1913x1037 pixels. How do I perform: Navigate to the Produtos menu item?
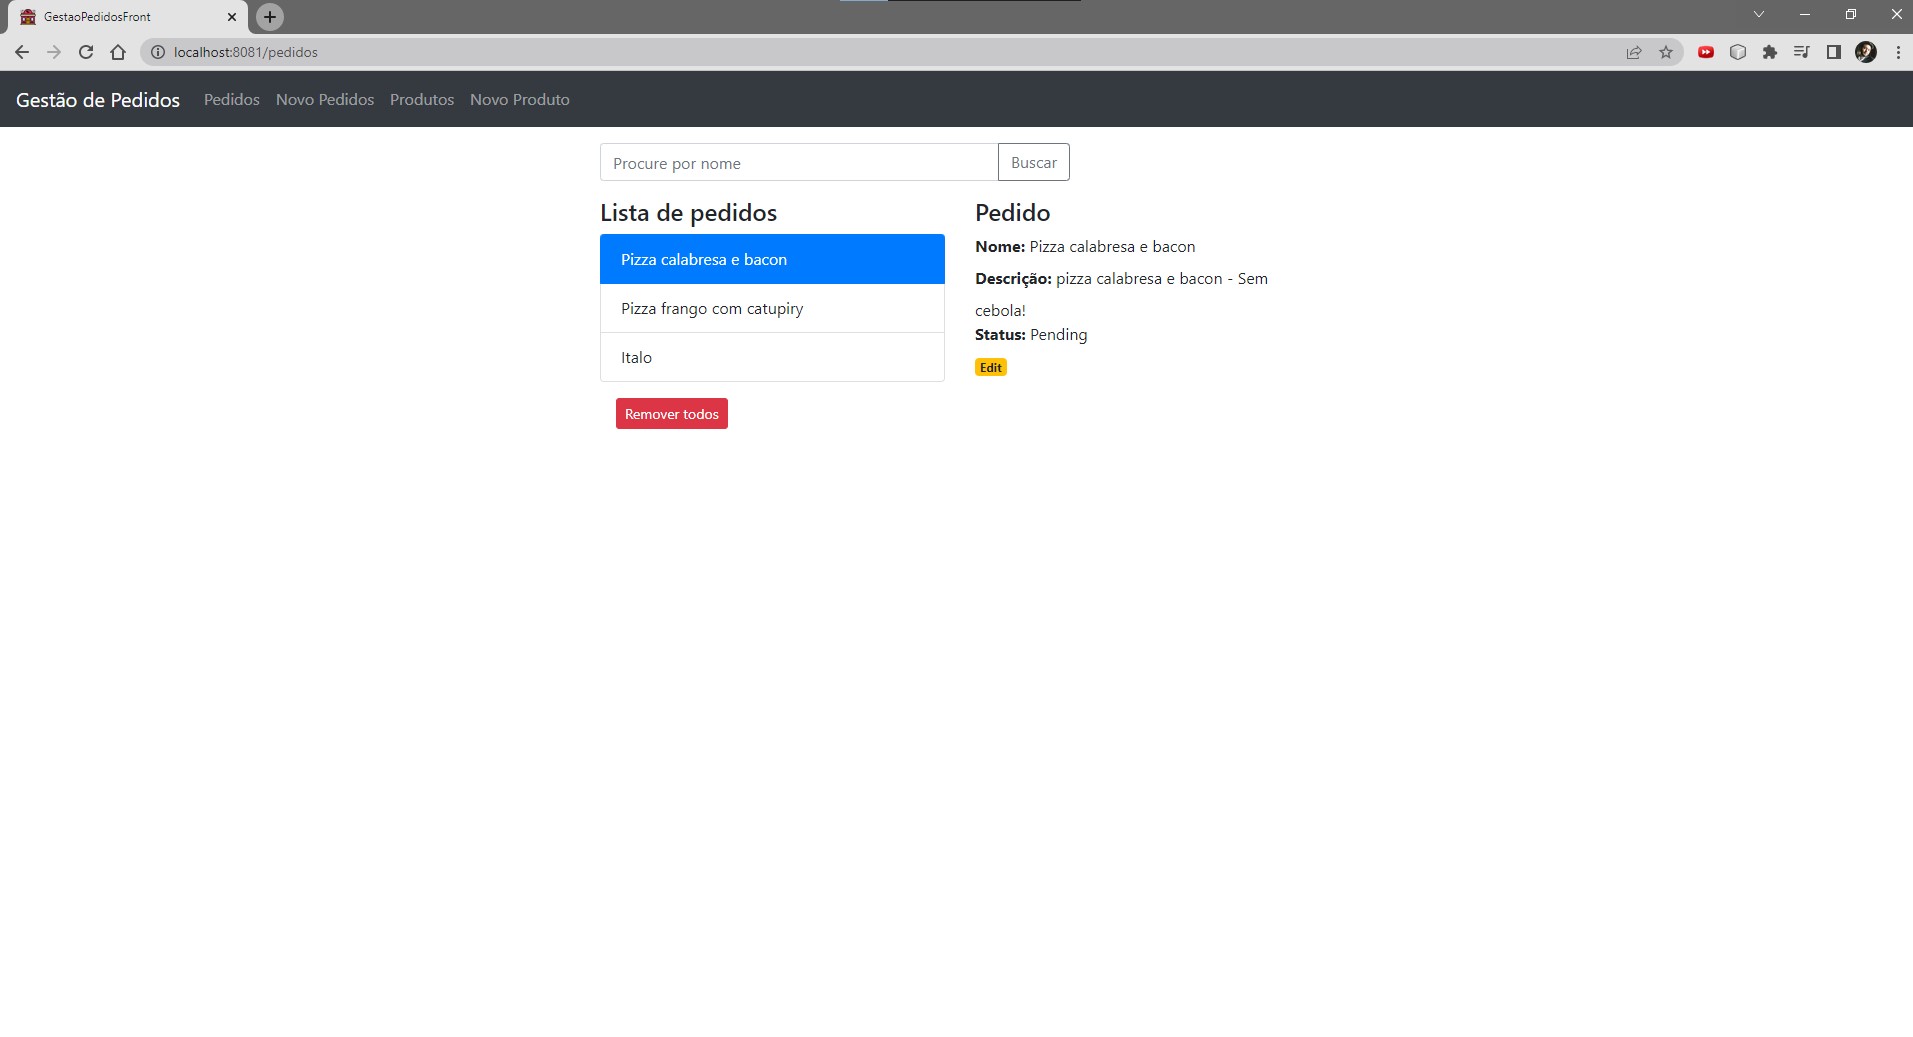click(x=421, y=99)
